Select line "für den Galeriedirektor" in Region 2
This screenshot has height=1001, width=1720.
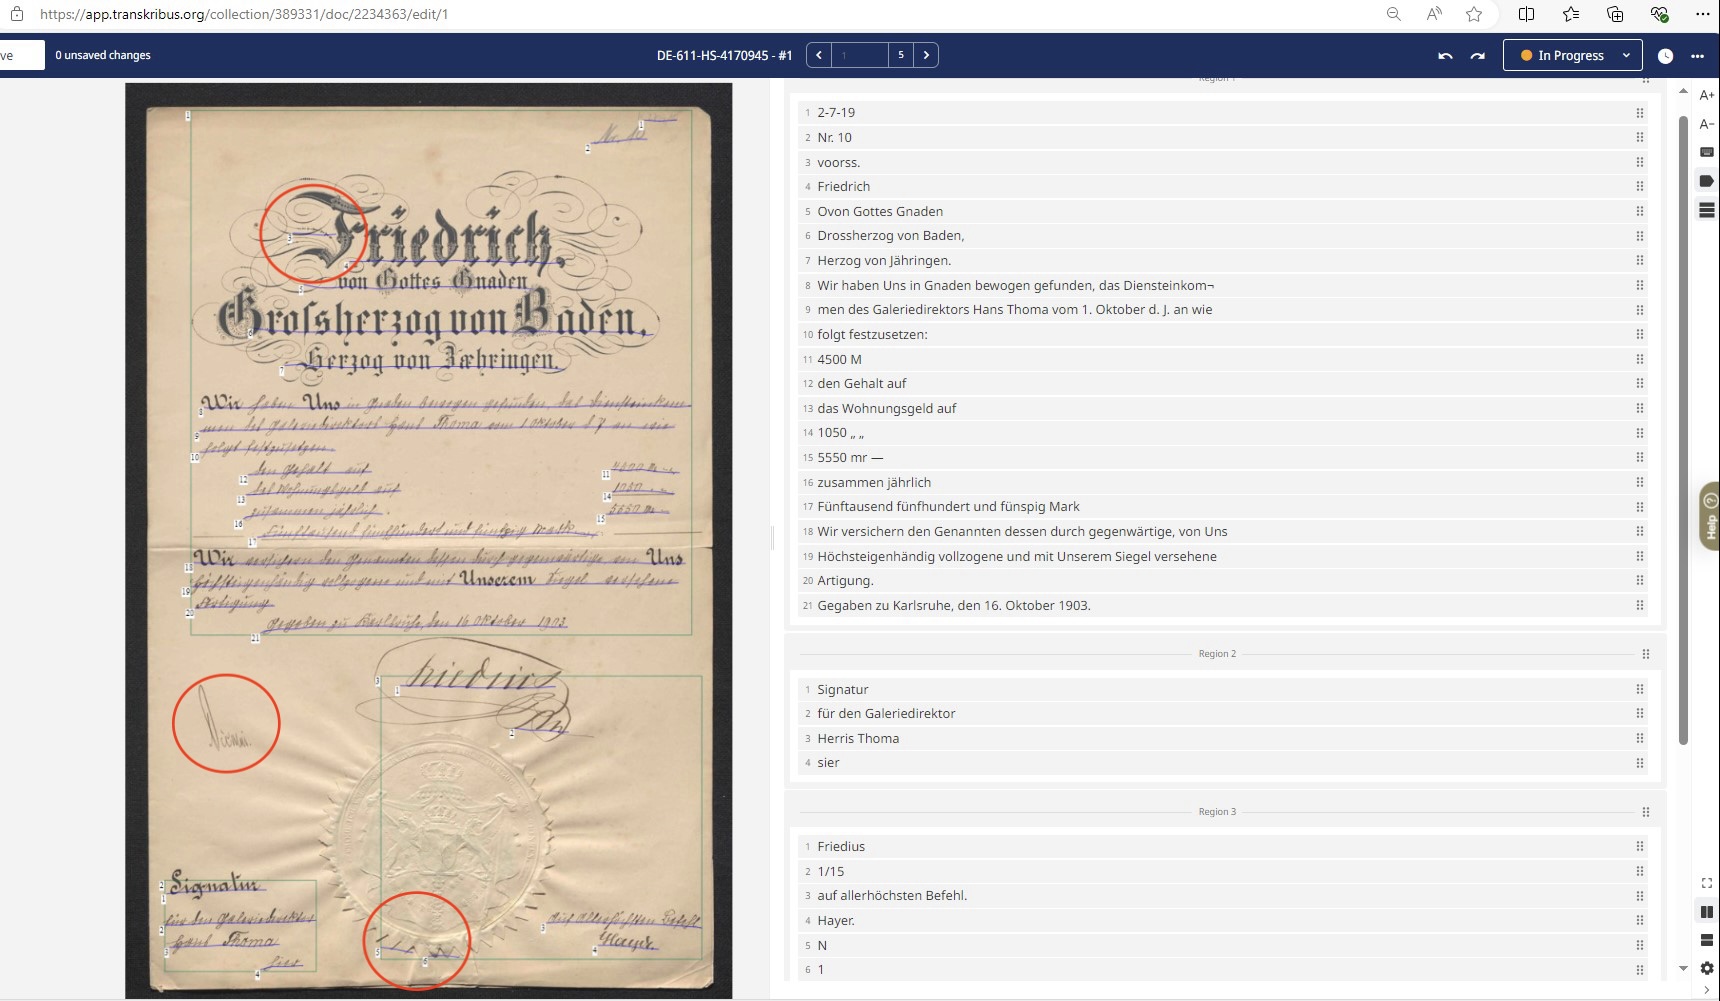pos(1222,714)
